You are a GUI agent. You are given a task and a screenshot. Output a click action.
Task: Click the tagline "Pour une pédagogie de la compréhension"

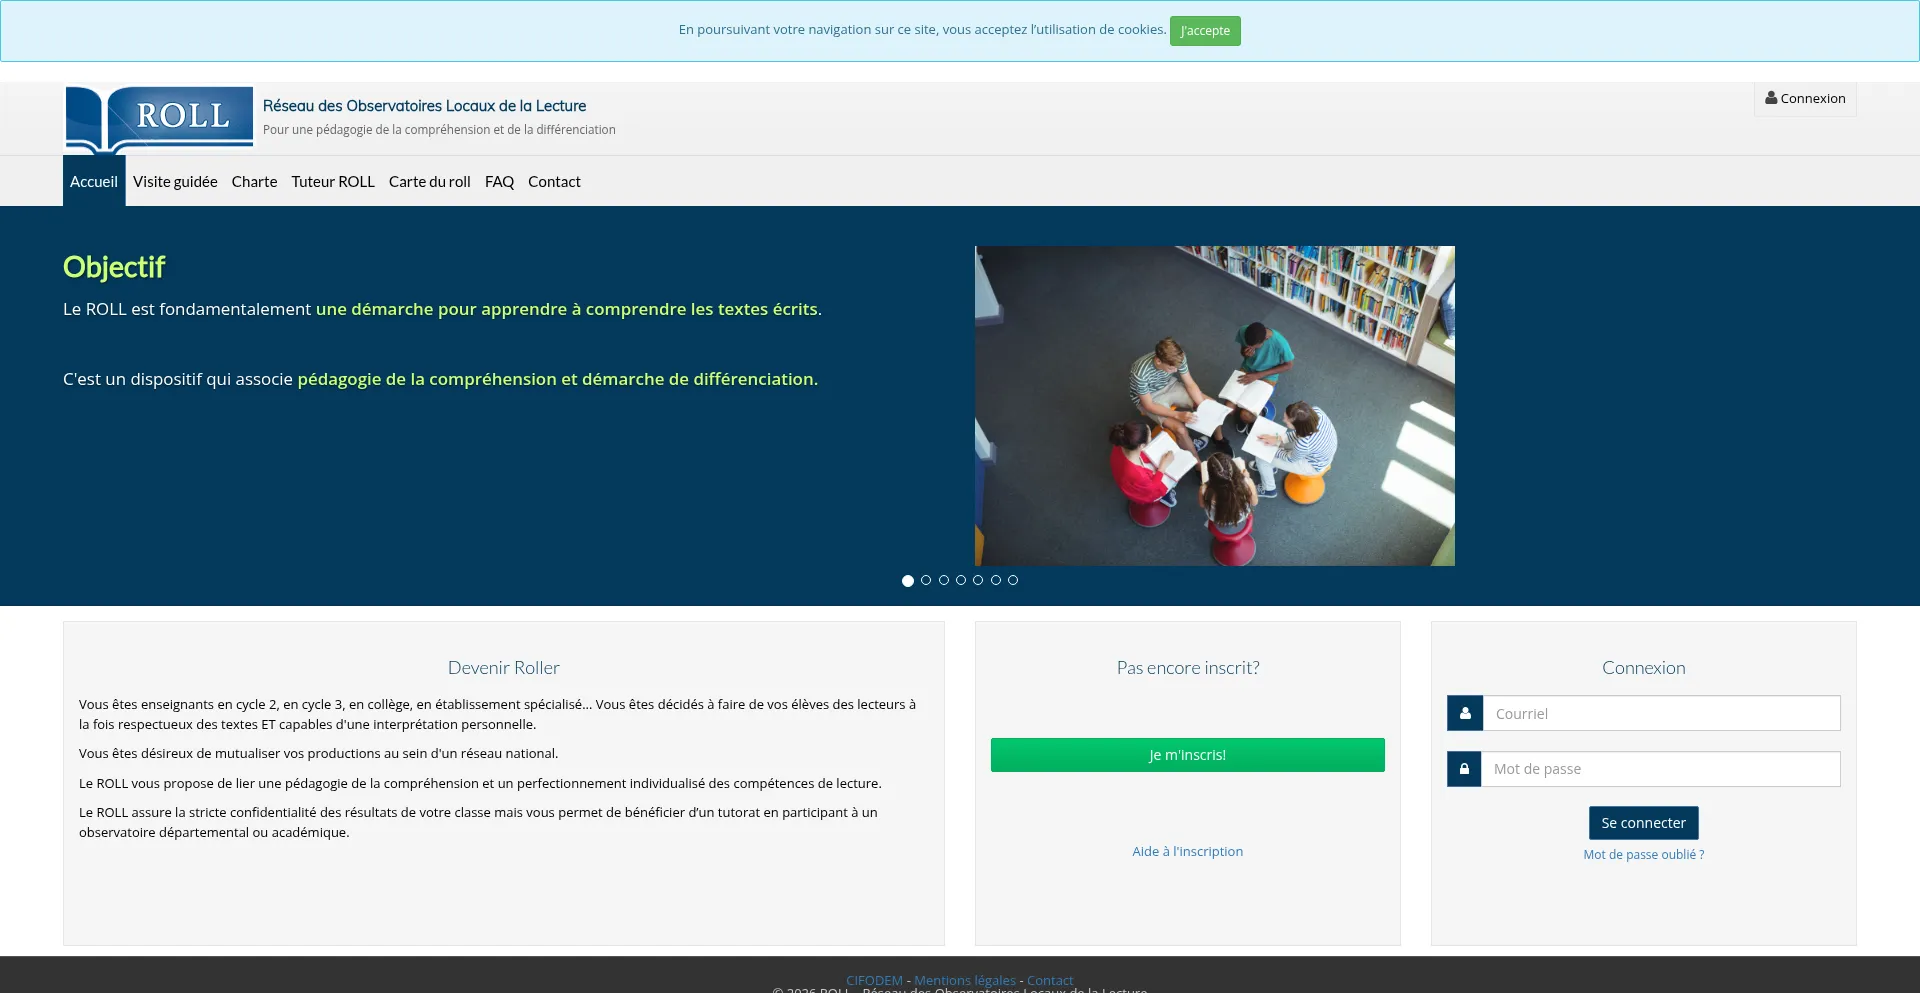pos(439,130)
